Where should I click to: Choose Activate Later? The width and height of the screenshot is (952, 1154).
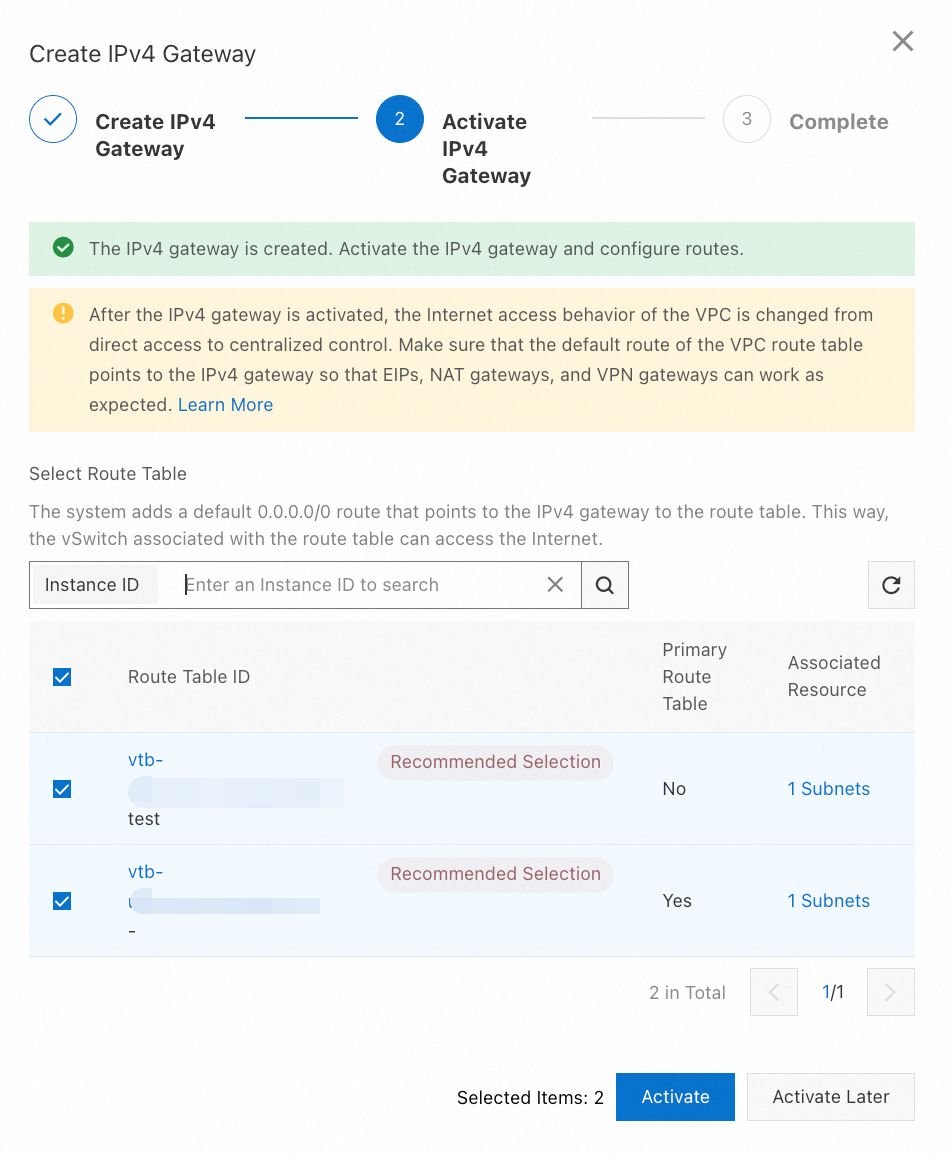830,1097
